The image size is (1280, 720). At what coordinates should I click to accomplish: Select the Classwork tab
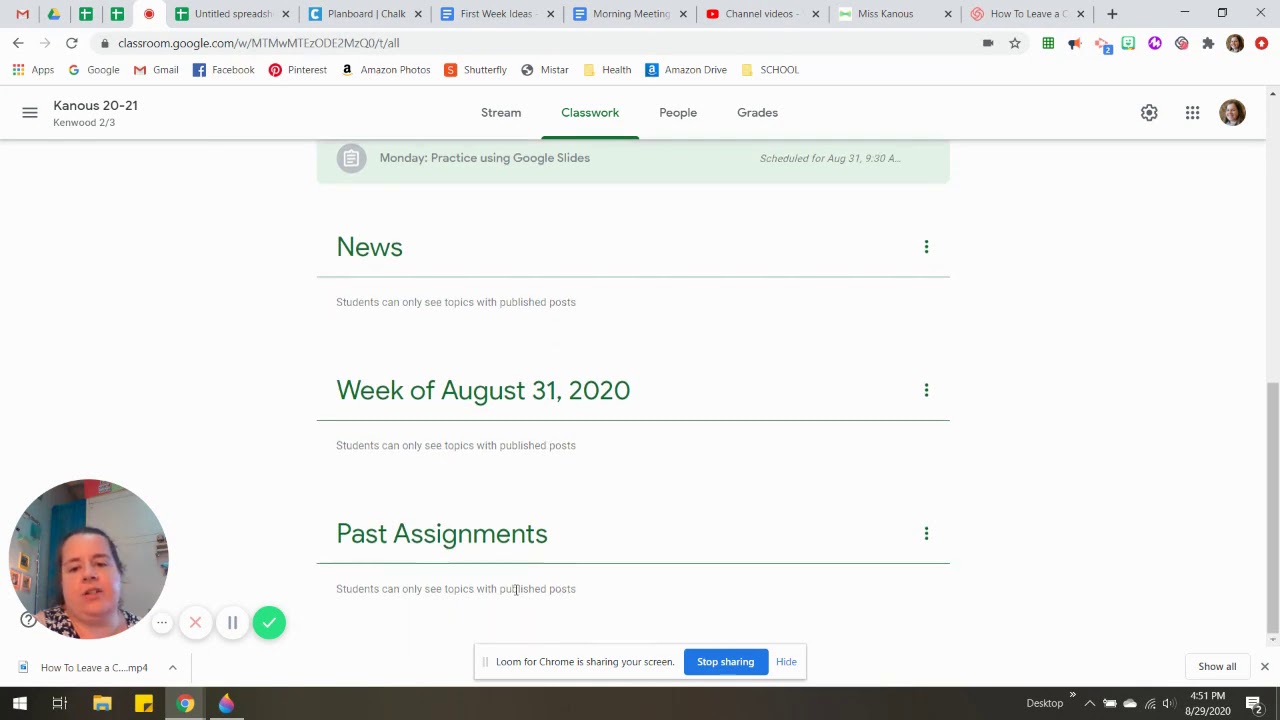pos(590,113)
